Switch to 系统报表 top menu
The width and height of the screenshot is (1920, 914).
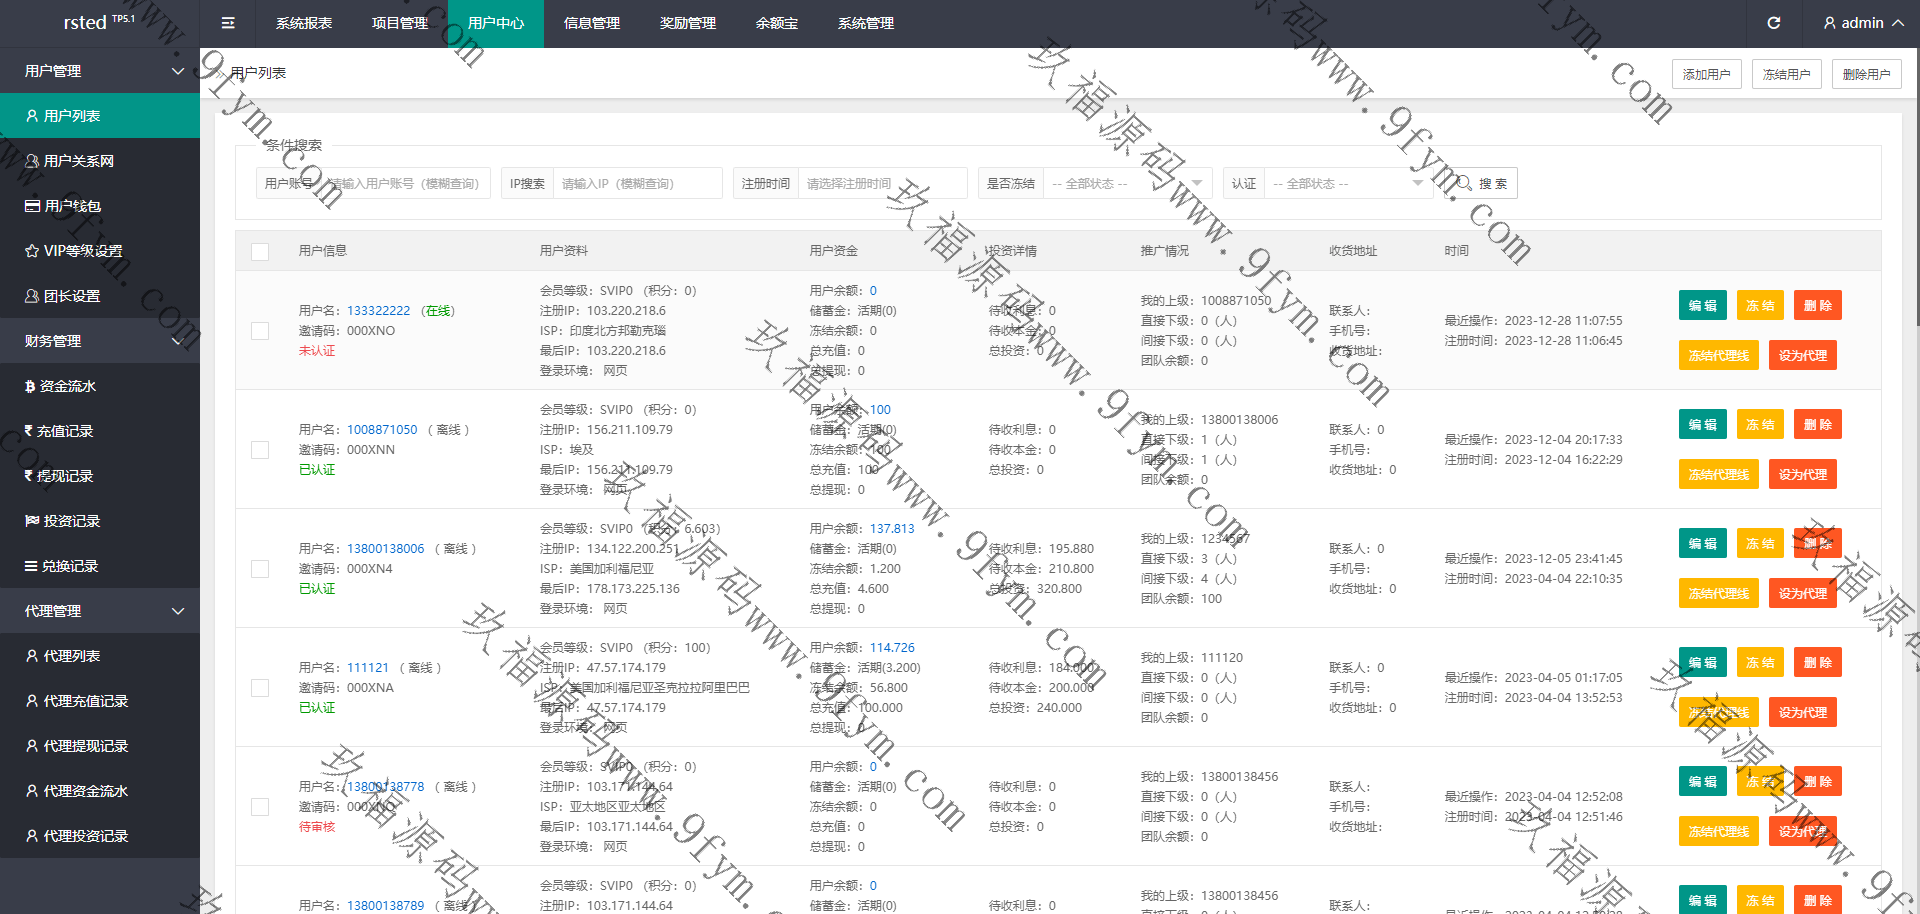pos(304,23)
